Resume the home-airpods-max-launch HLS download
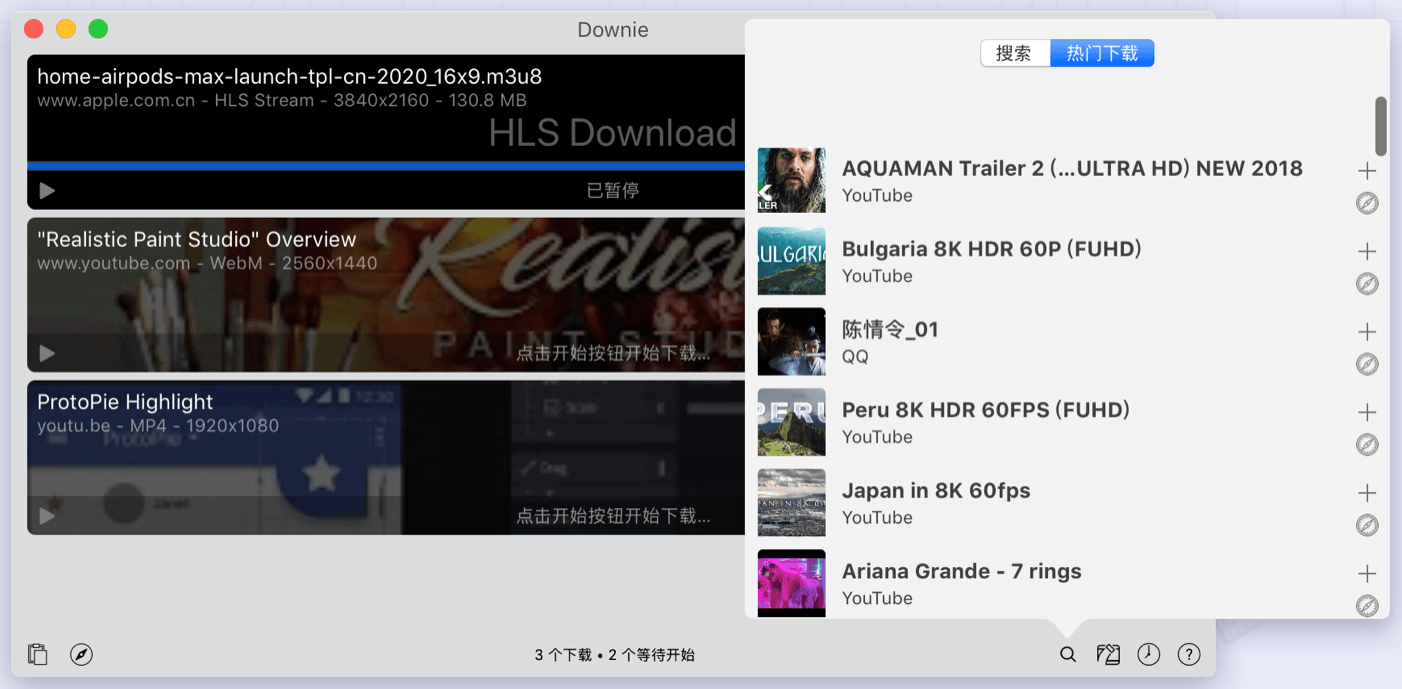Viewport: 1402px width, 689px height. tap(47, 190)
